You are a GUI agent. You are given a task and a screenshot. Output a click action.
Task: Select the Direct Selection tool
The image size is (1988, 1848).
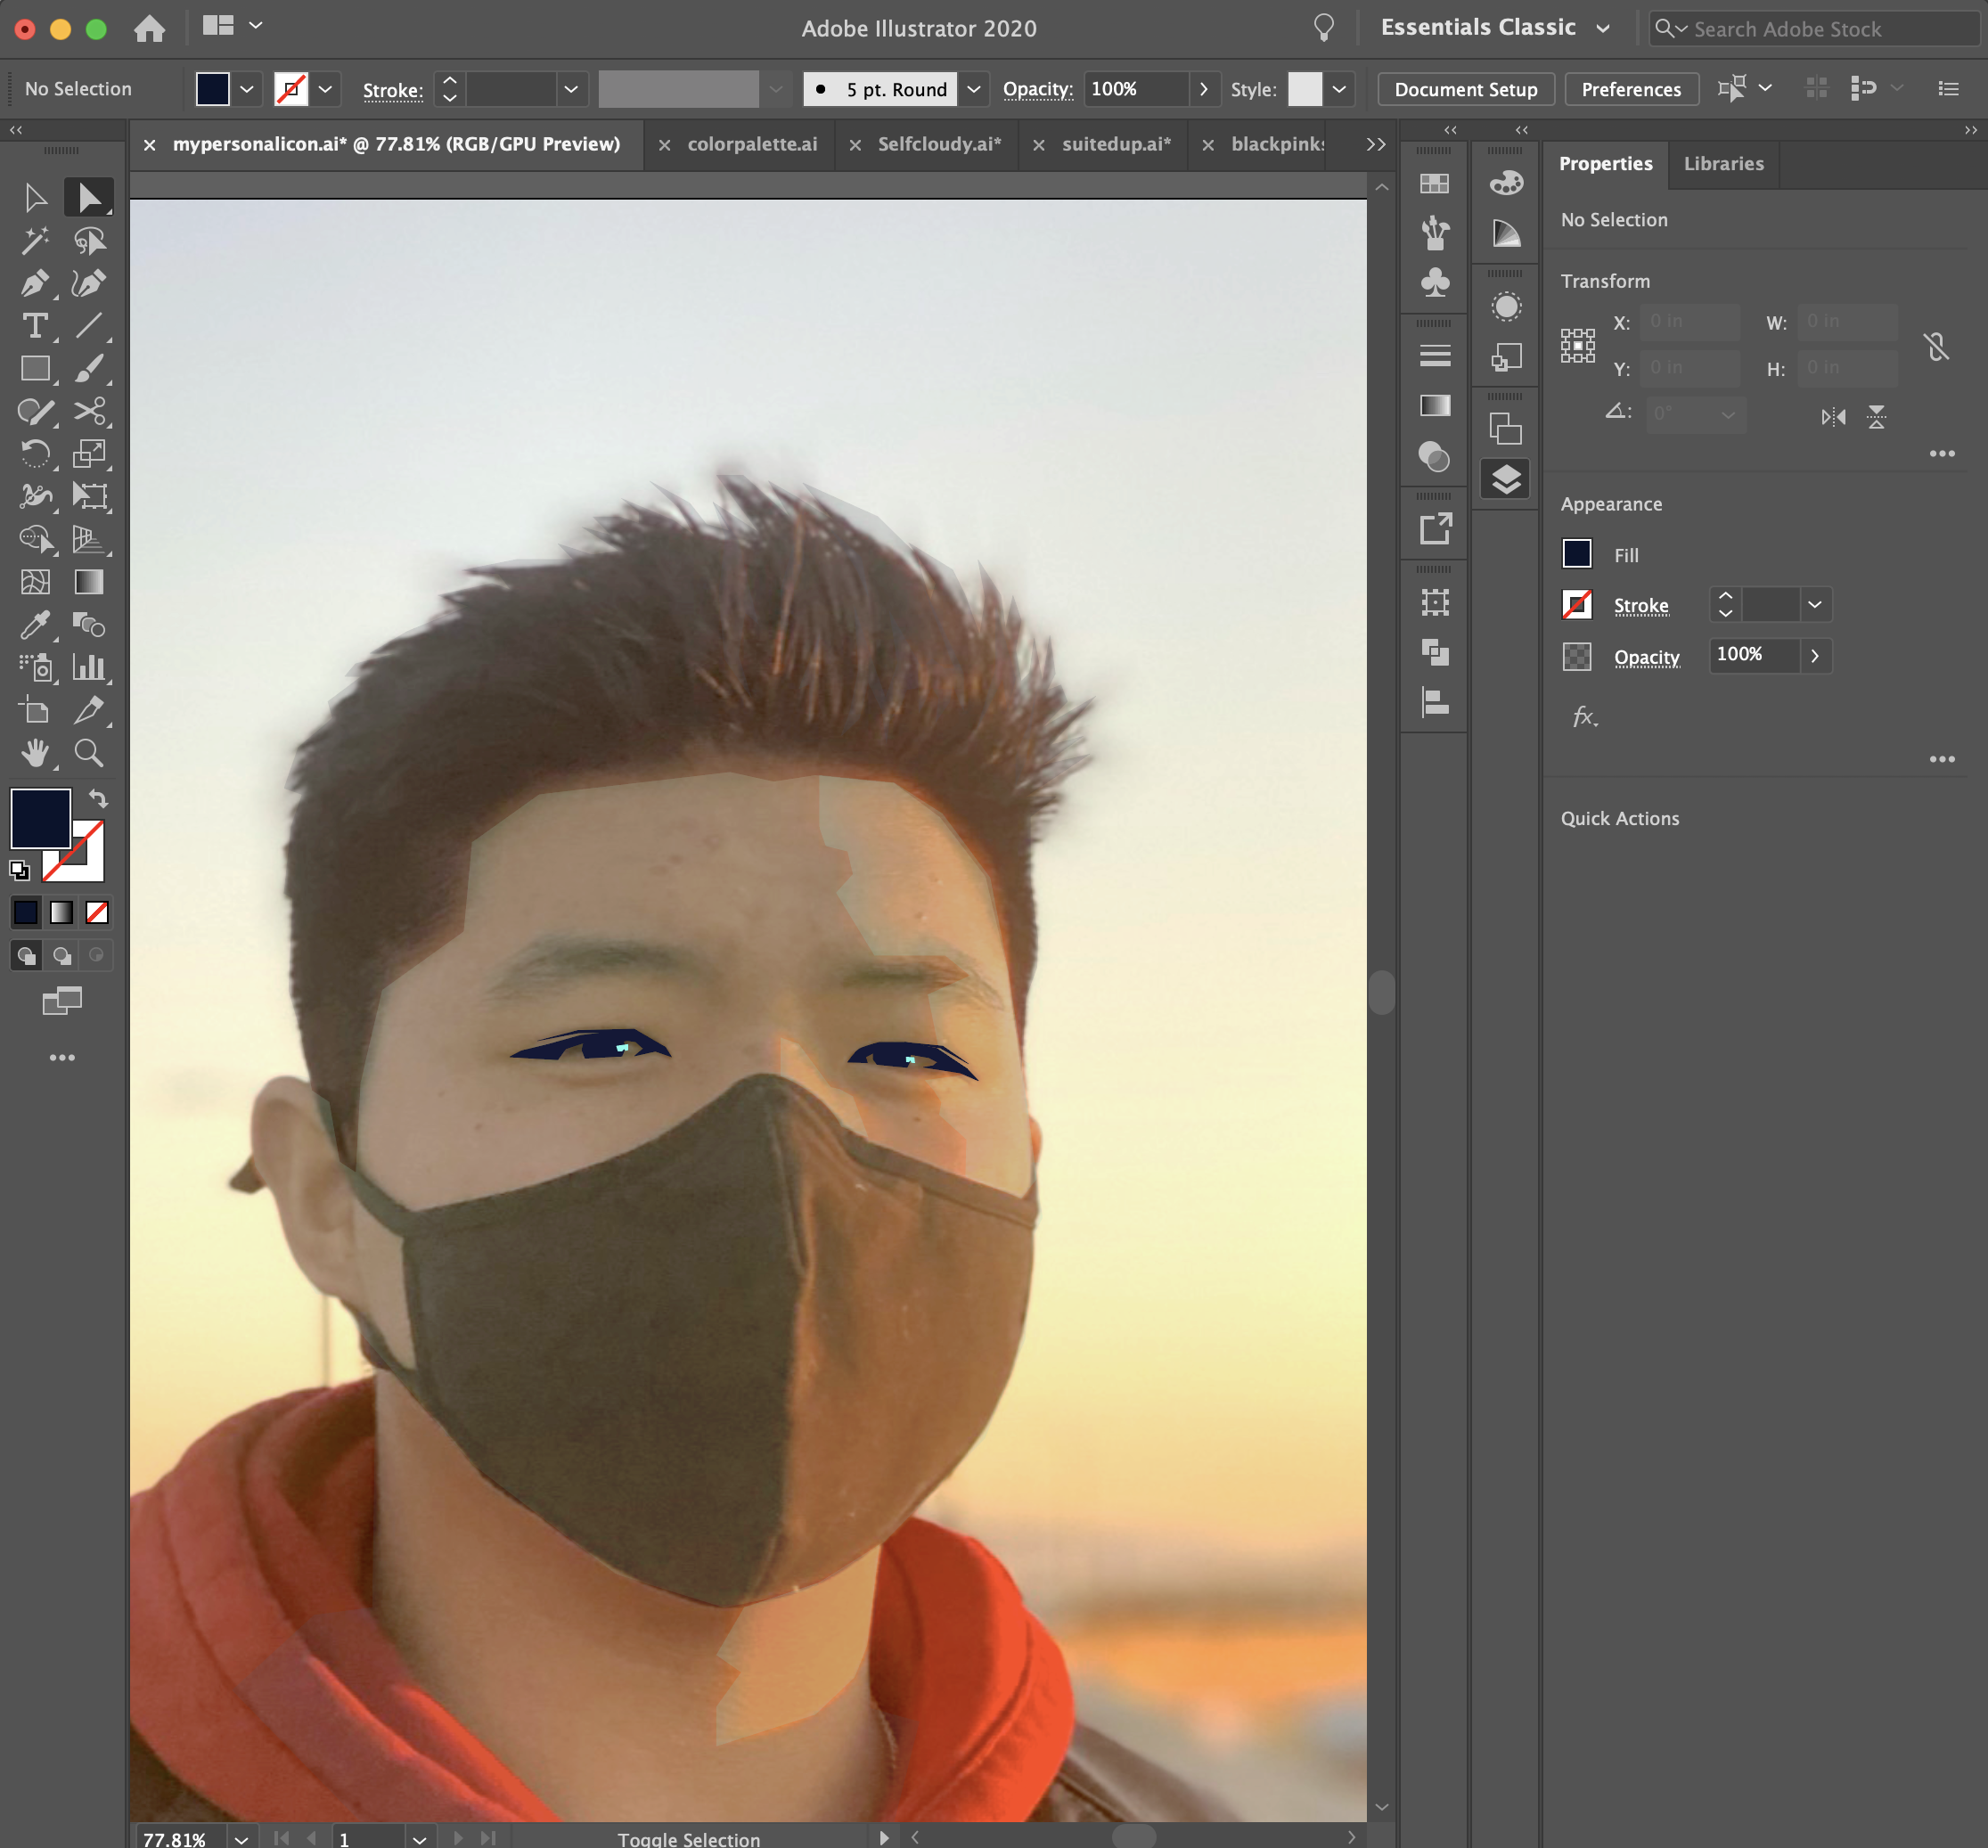[89, 197]
